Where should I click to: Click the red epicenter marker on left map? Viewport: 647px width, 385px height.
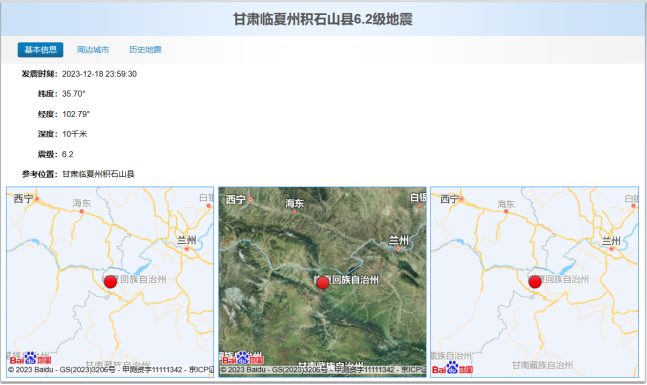click(110, 282)
